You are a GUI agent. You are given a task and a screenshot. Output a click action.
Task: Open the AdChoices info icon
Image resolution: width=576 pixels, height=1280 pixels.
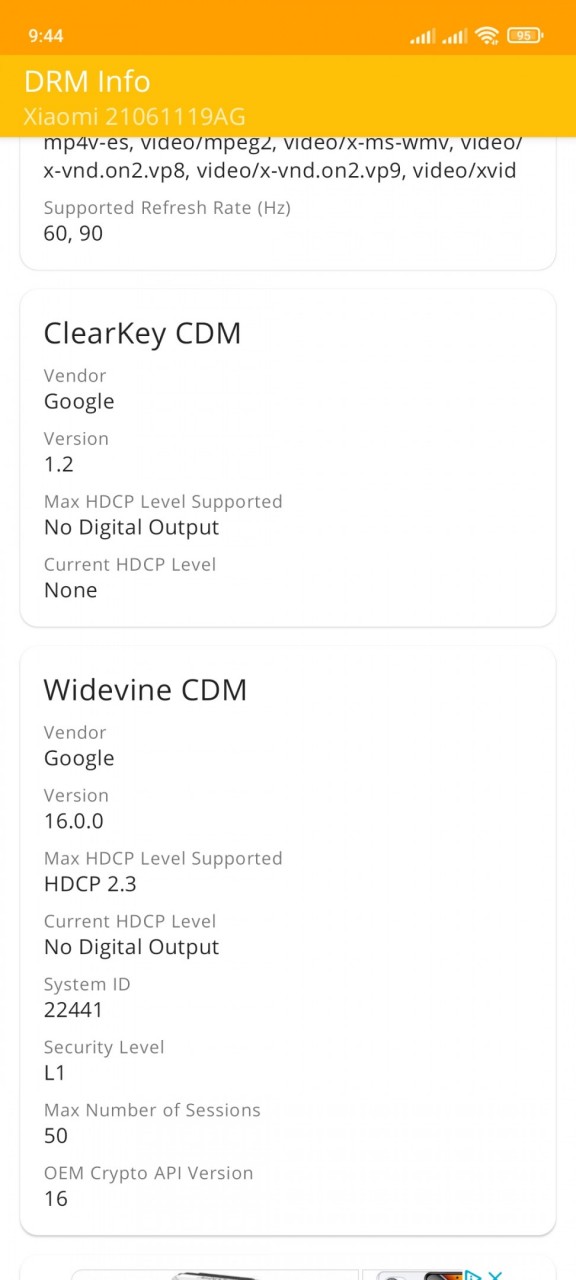[474, 1275]
